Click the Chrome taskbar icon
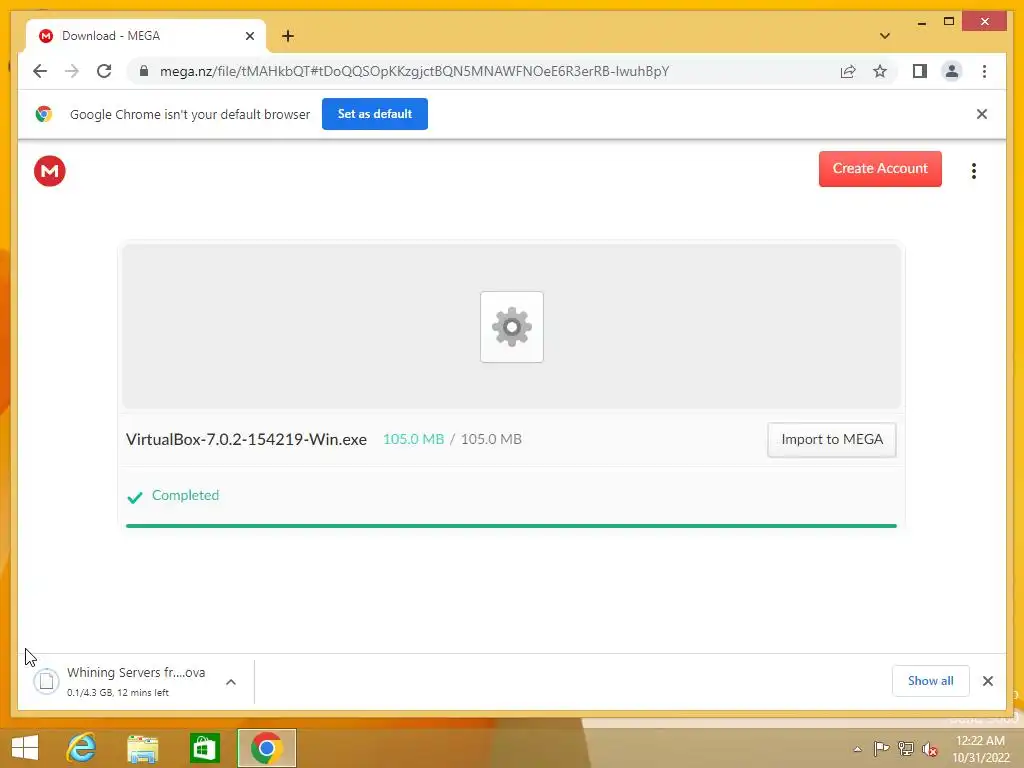 [266, 748]
